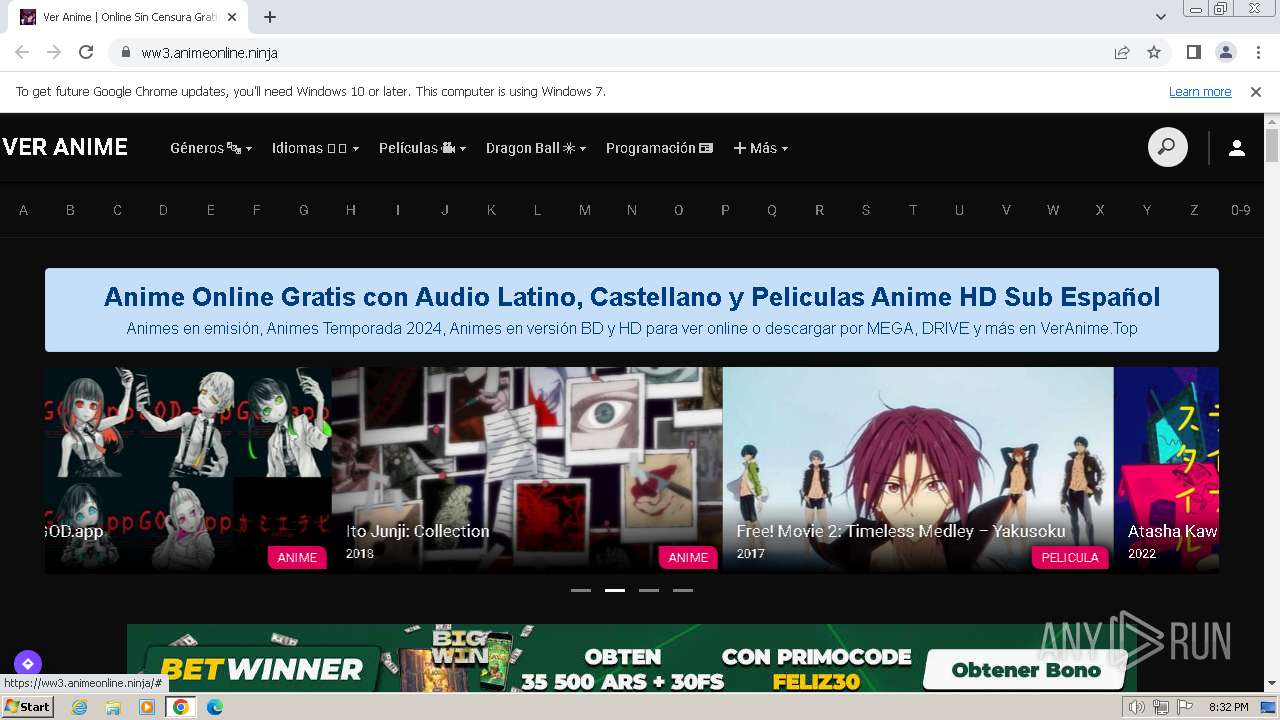Click ANIME tag on Ito Junji slide
Image resolution: width=1280 pixels, height=720 pixels.
(x=688, y=558)
